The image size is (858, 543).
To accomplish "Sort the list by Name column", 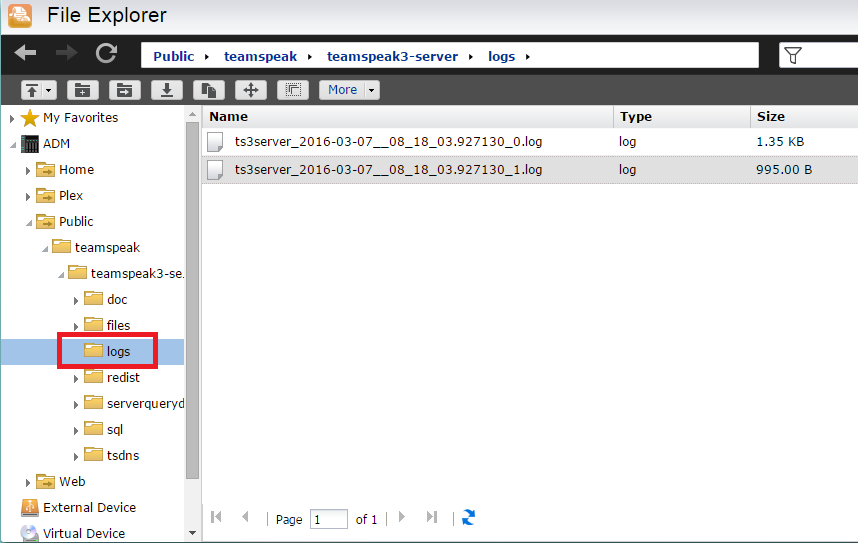I will [408, 117].
